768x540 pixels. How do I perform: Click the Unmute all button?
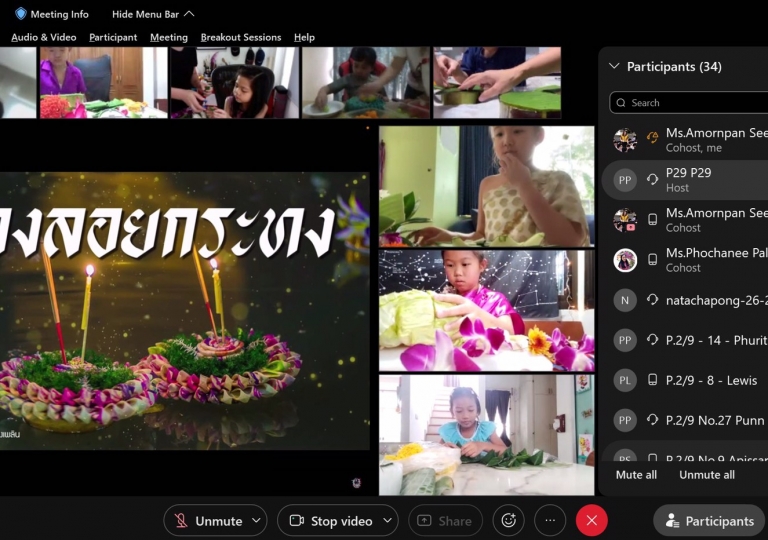pyautogui.click(x=707, y=475)
